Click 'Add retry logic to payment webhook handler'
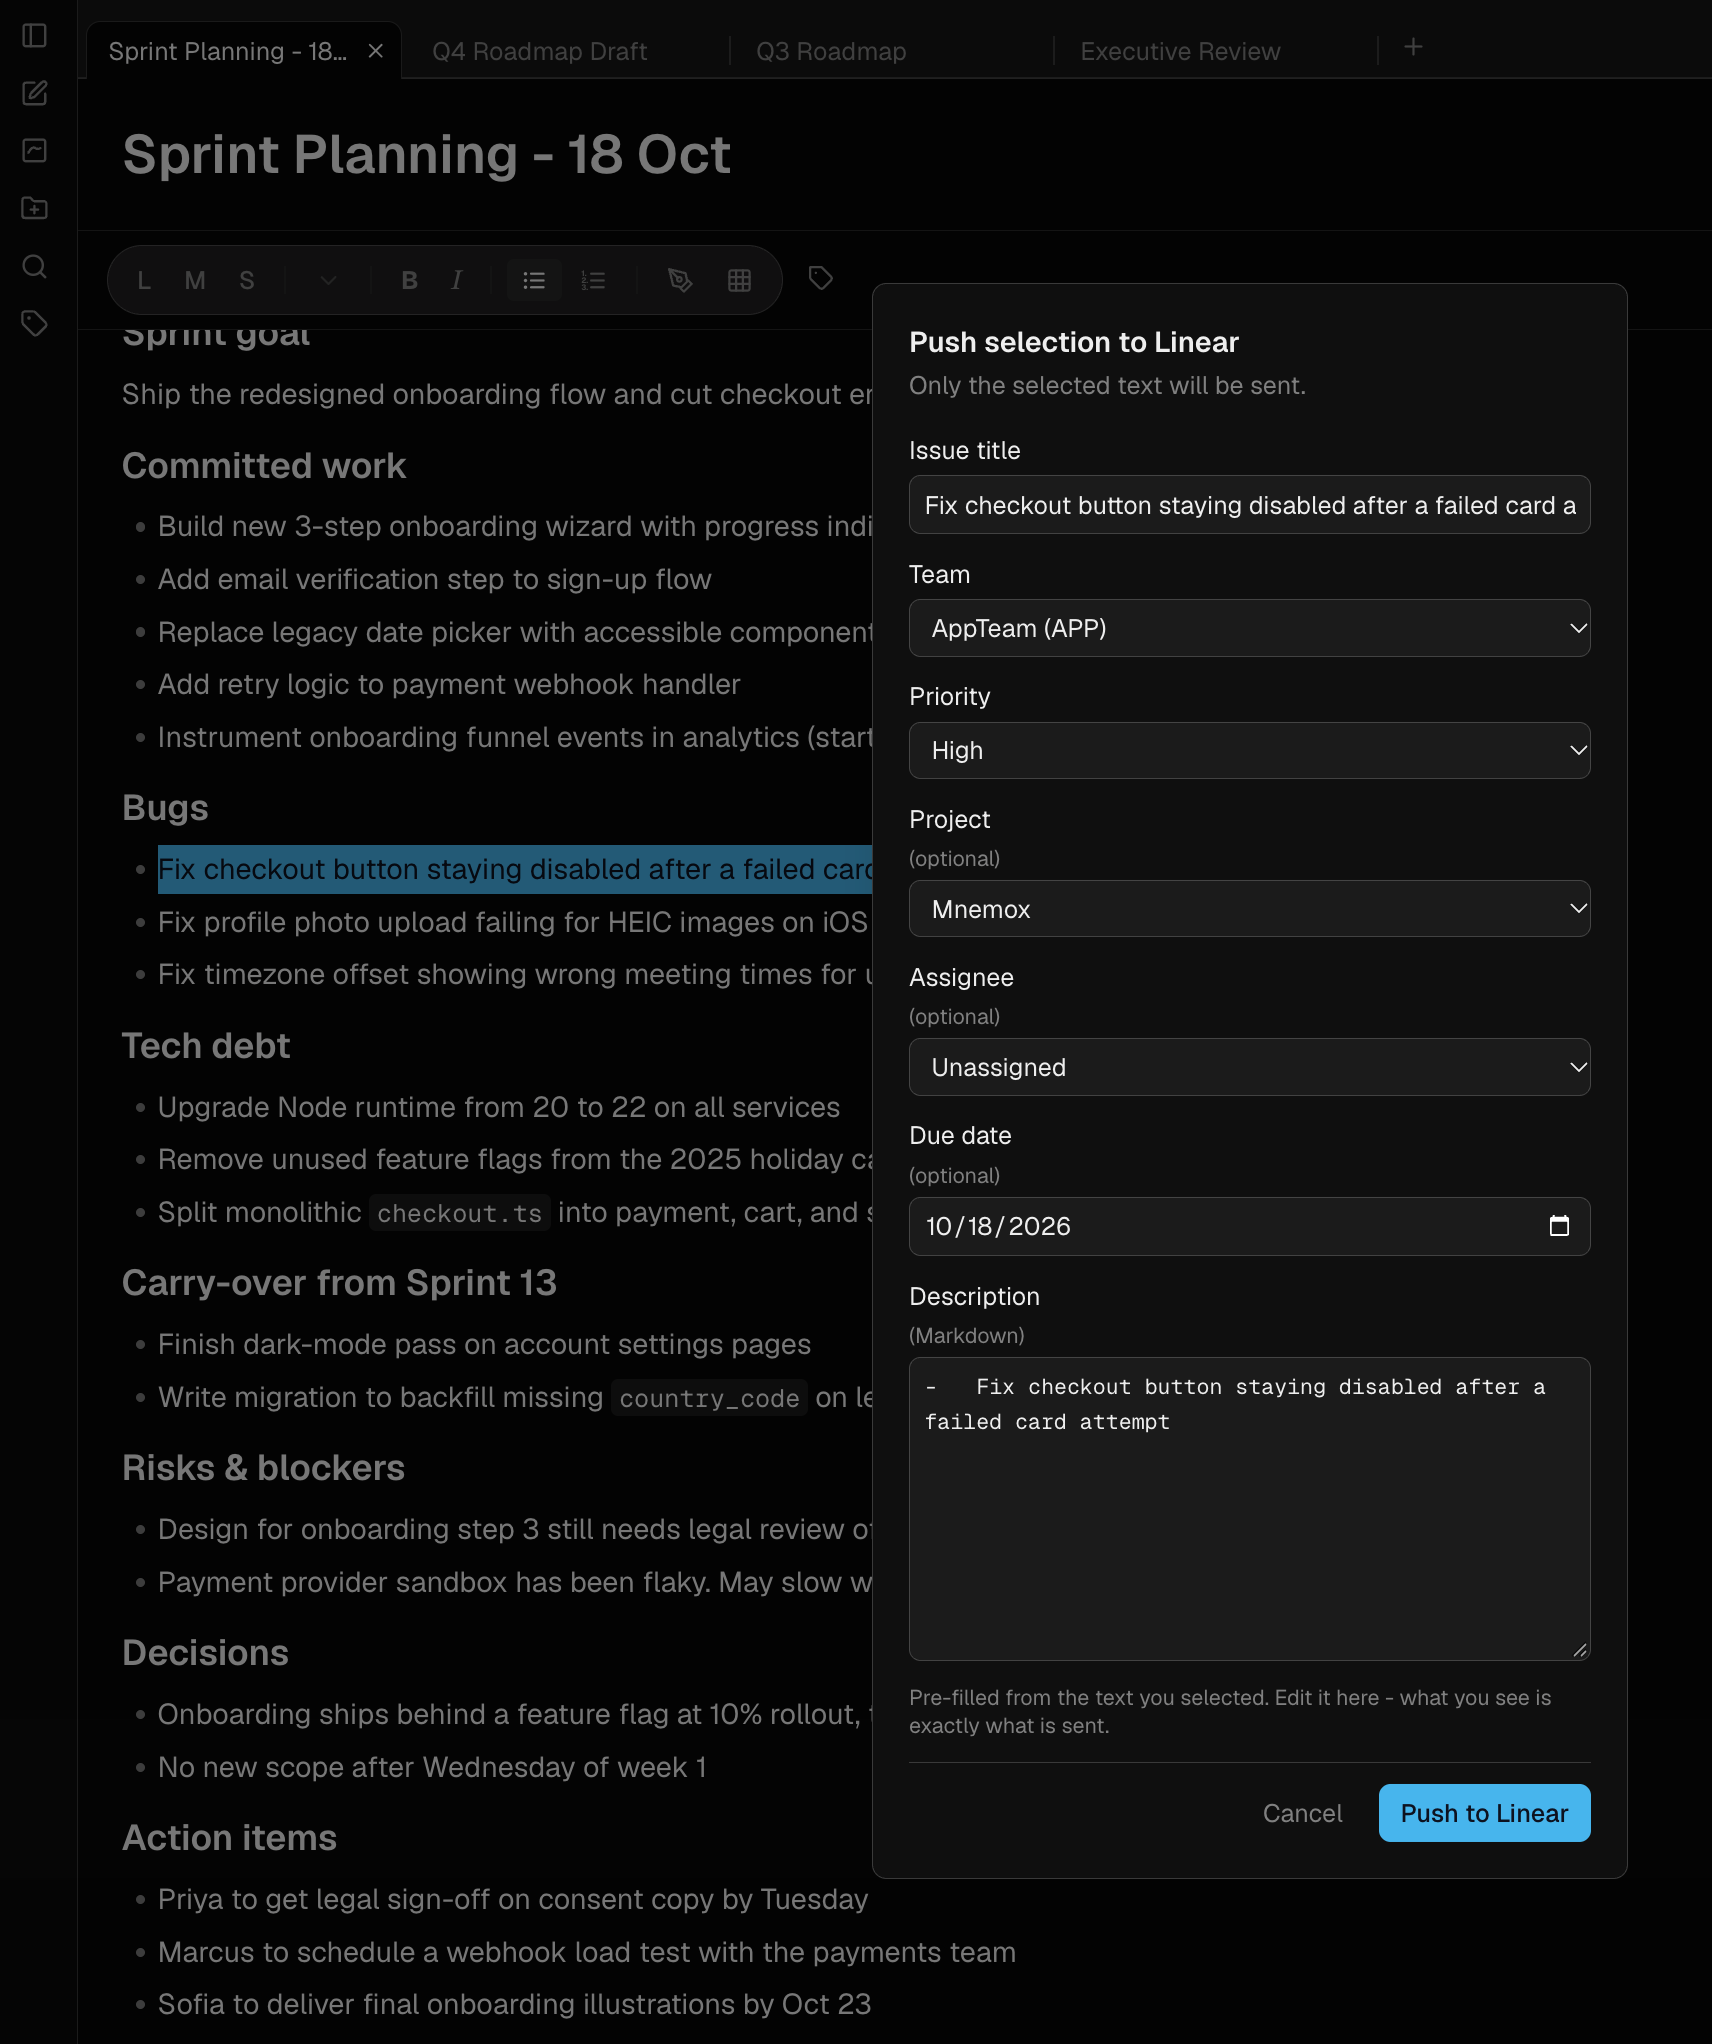This screenshot has width=1712, height=2044. (449, 684)
